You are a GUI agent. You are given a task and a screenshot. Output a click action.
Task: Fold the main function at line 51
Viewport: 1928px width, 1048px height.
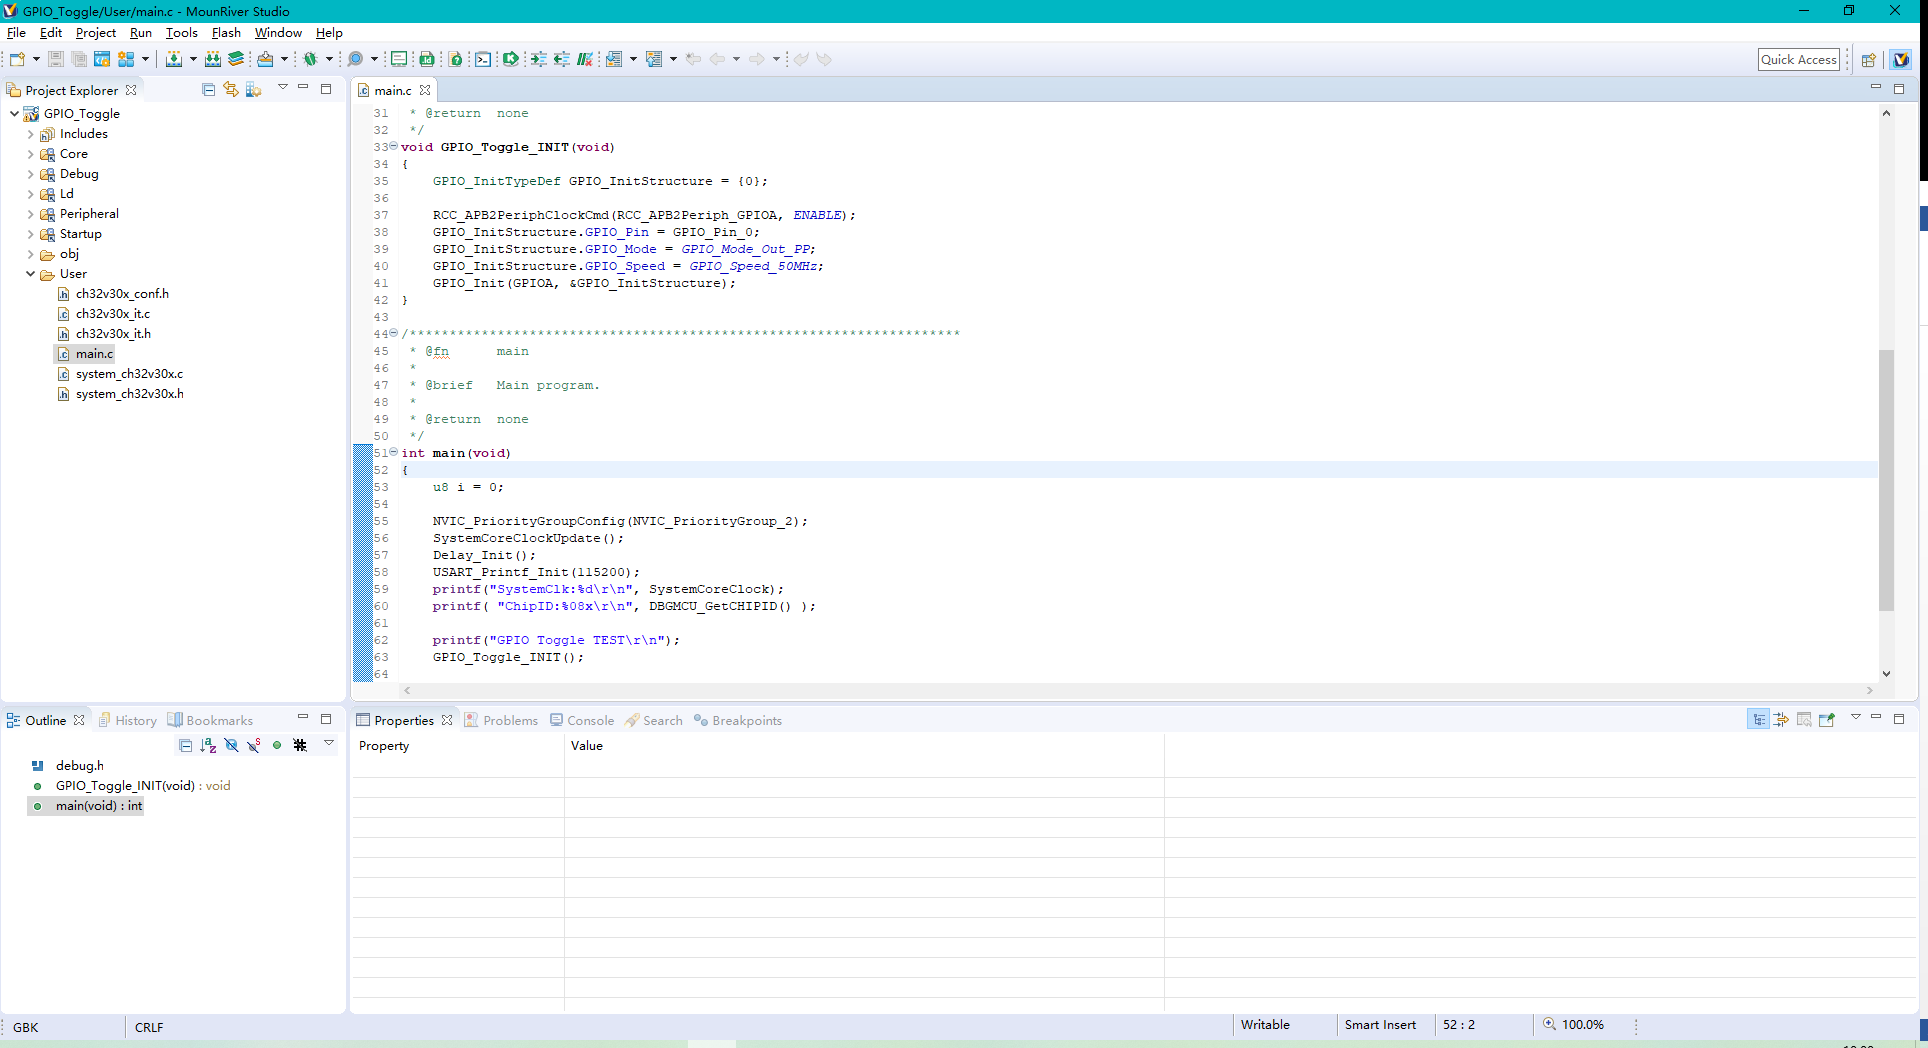click(393, 452)
